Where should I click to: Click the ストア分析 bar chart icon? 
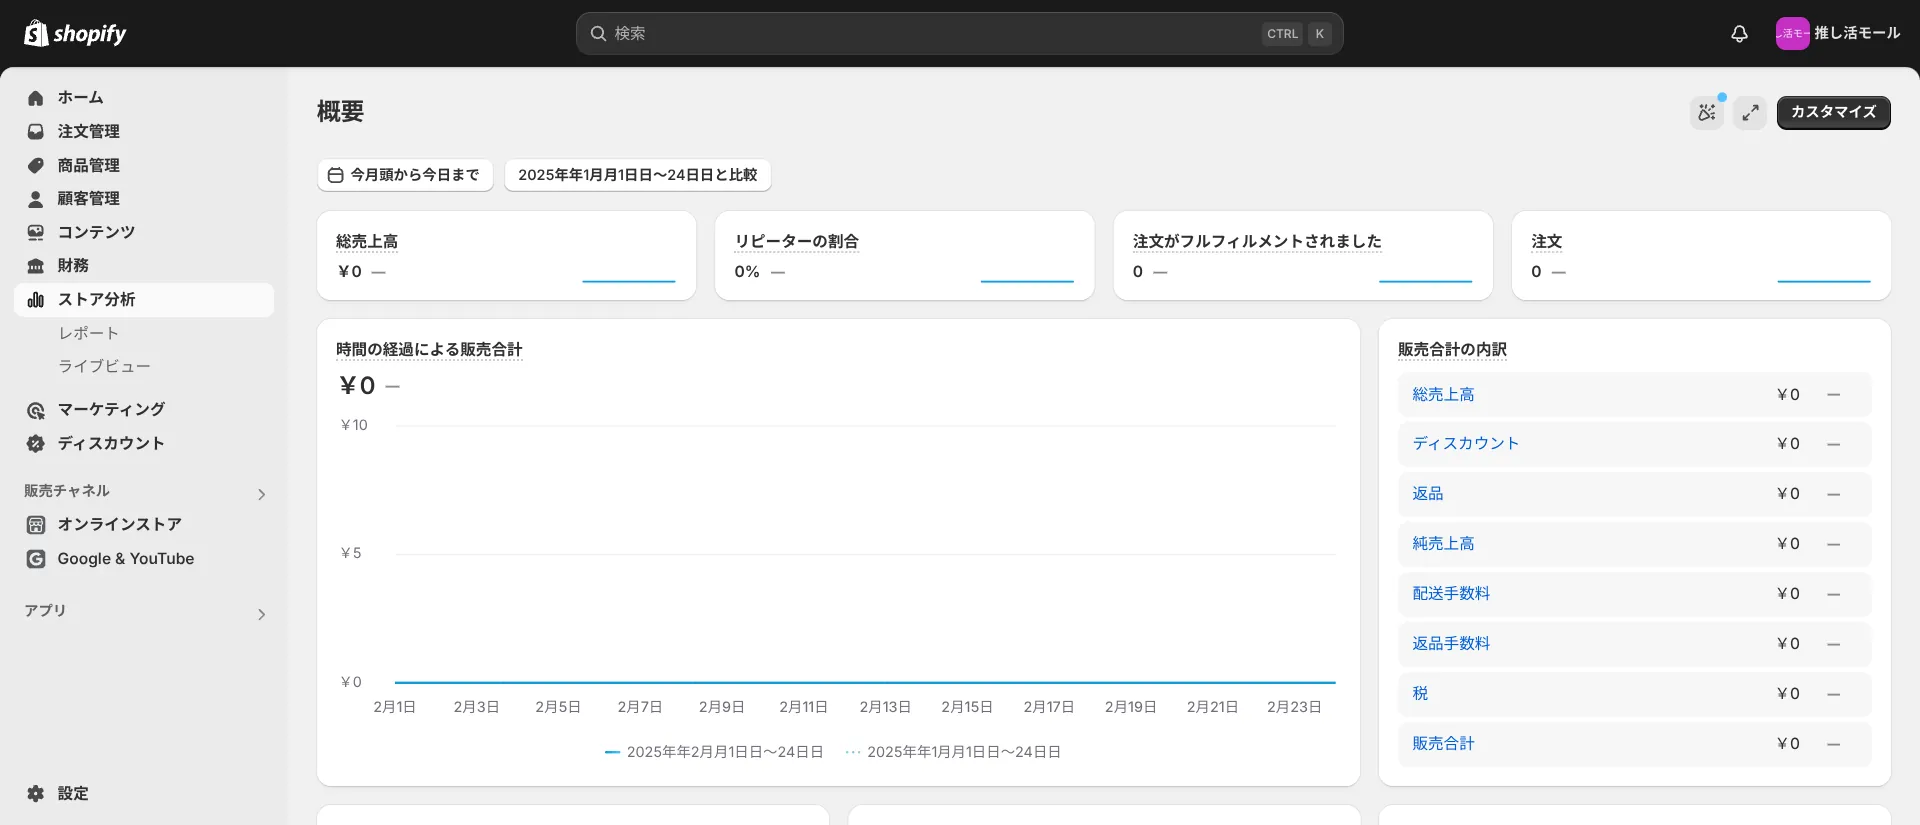click(36, 300)
